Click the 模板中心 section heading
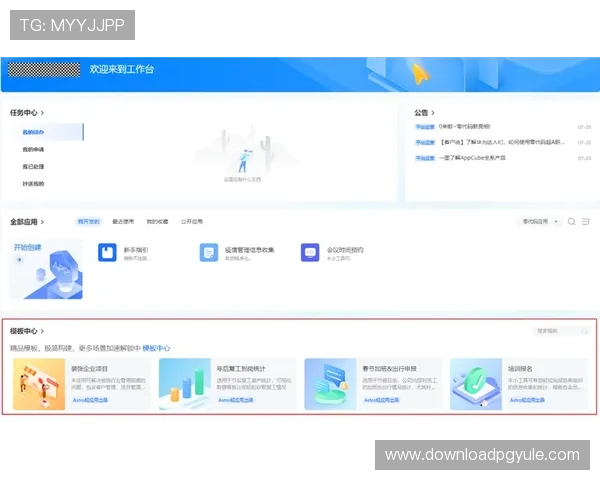600x480 pixels. click(24, 331)
